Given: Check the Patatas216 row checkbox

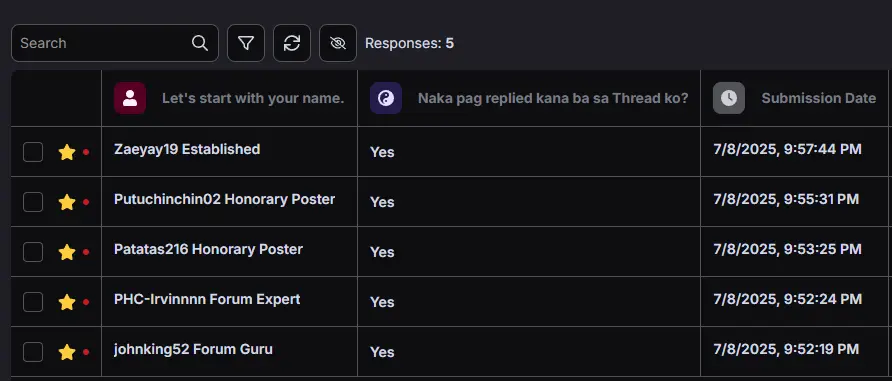Looking at the screenshot, I should pos(33,252).
